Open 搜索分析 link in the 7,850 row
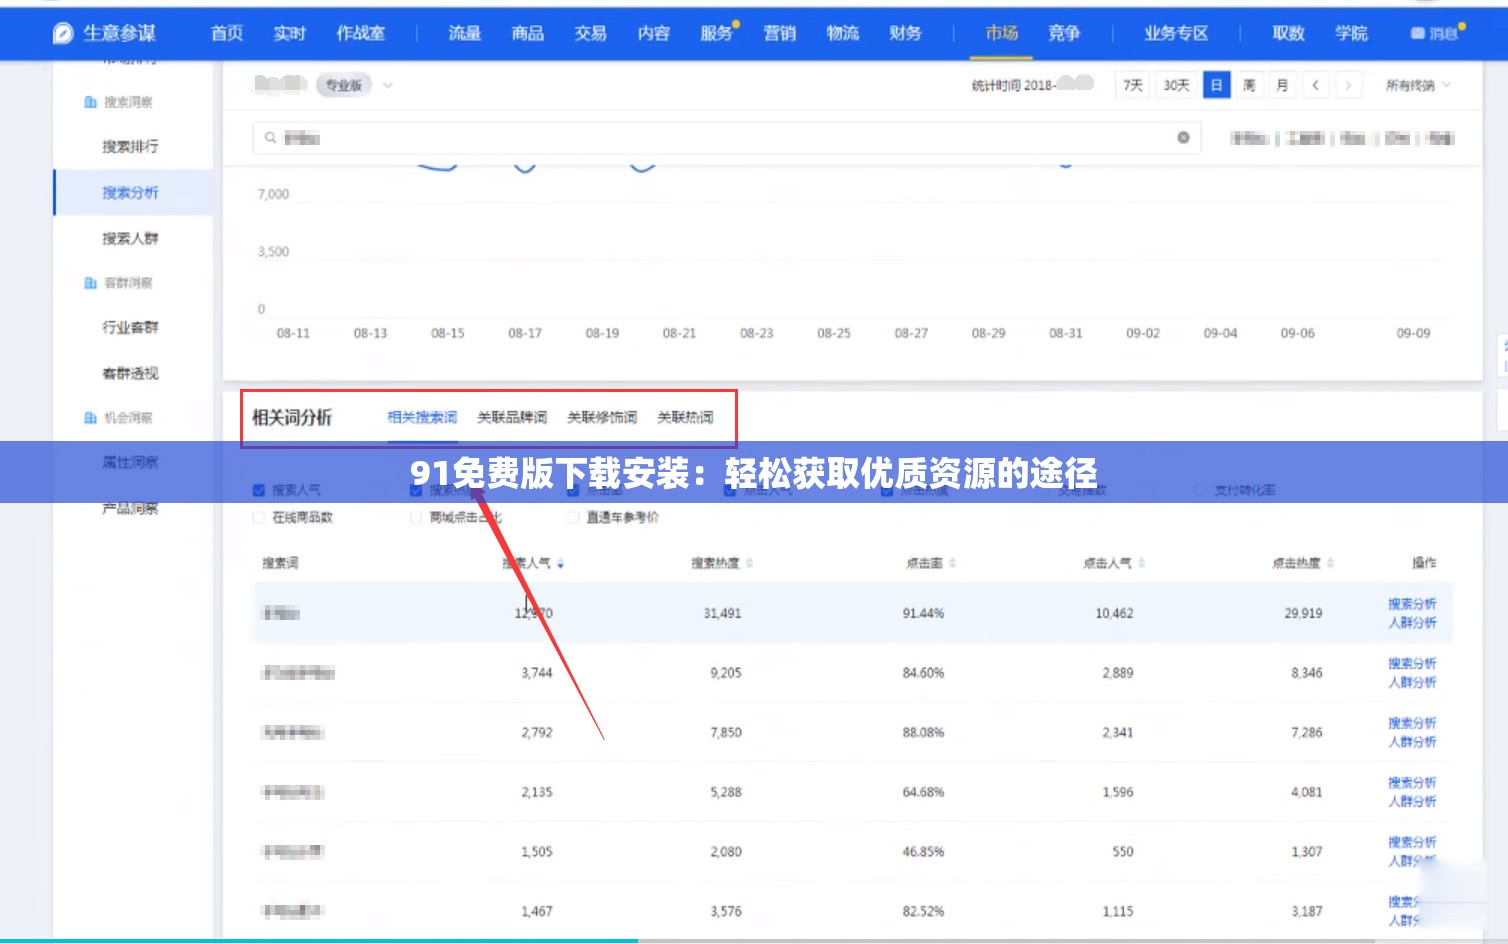This screenshot has width=1508, height=944. click(1412, 723)
